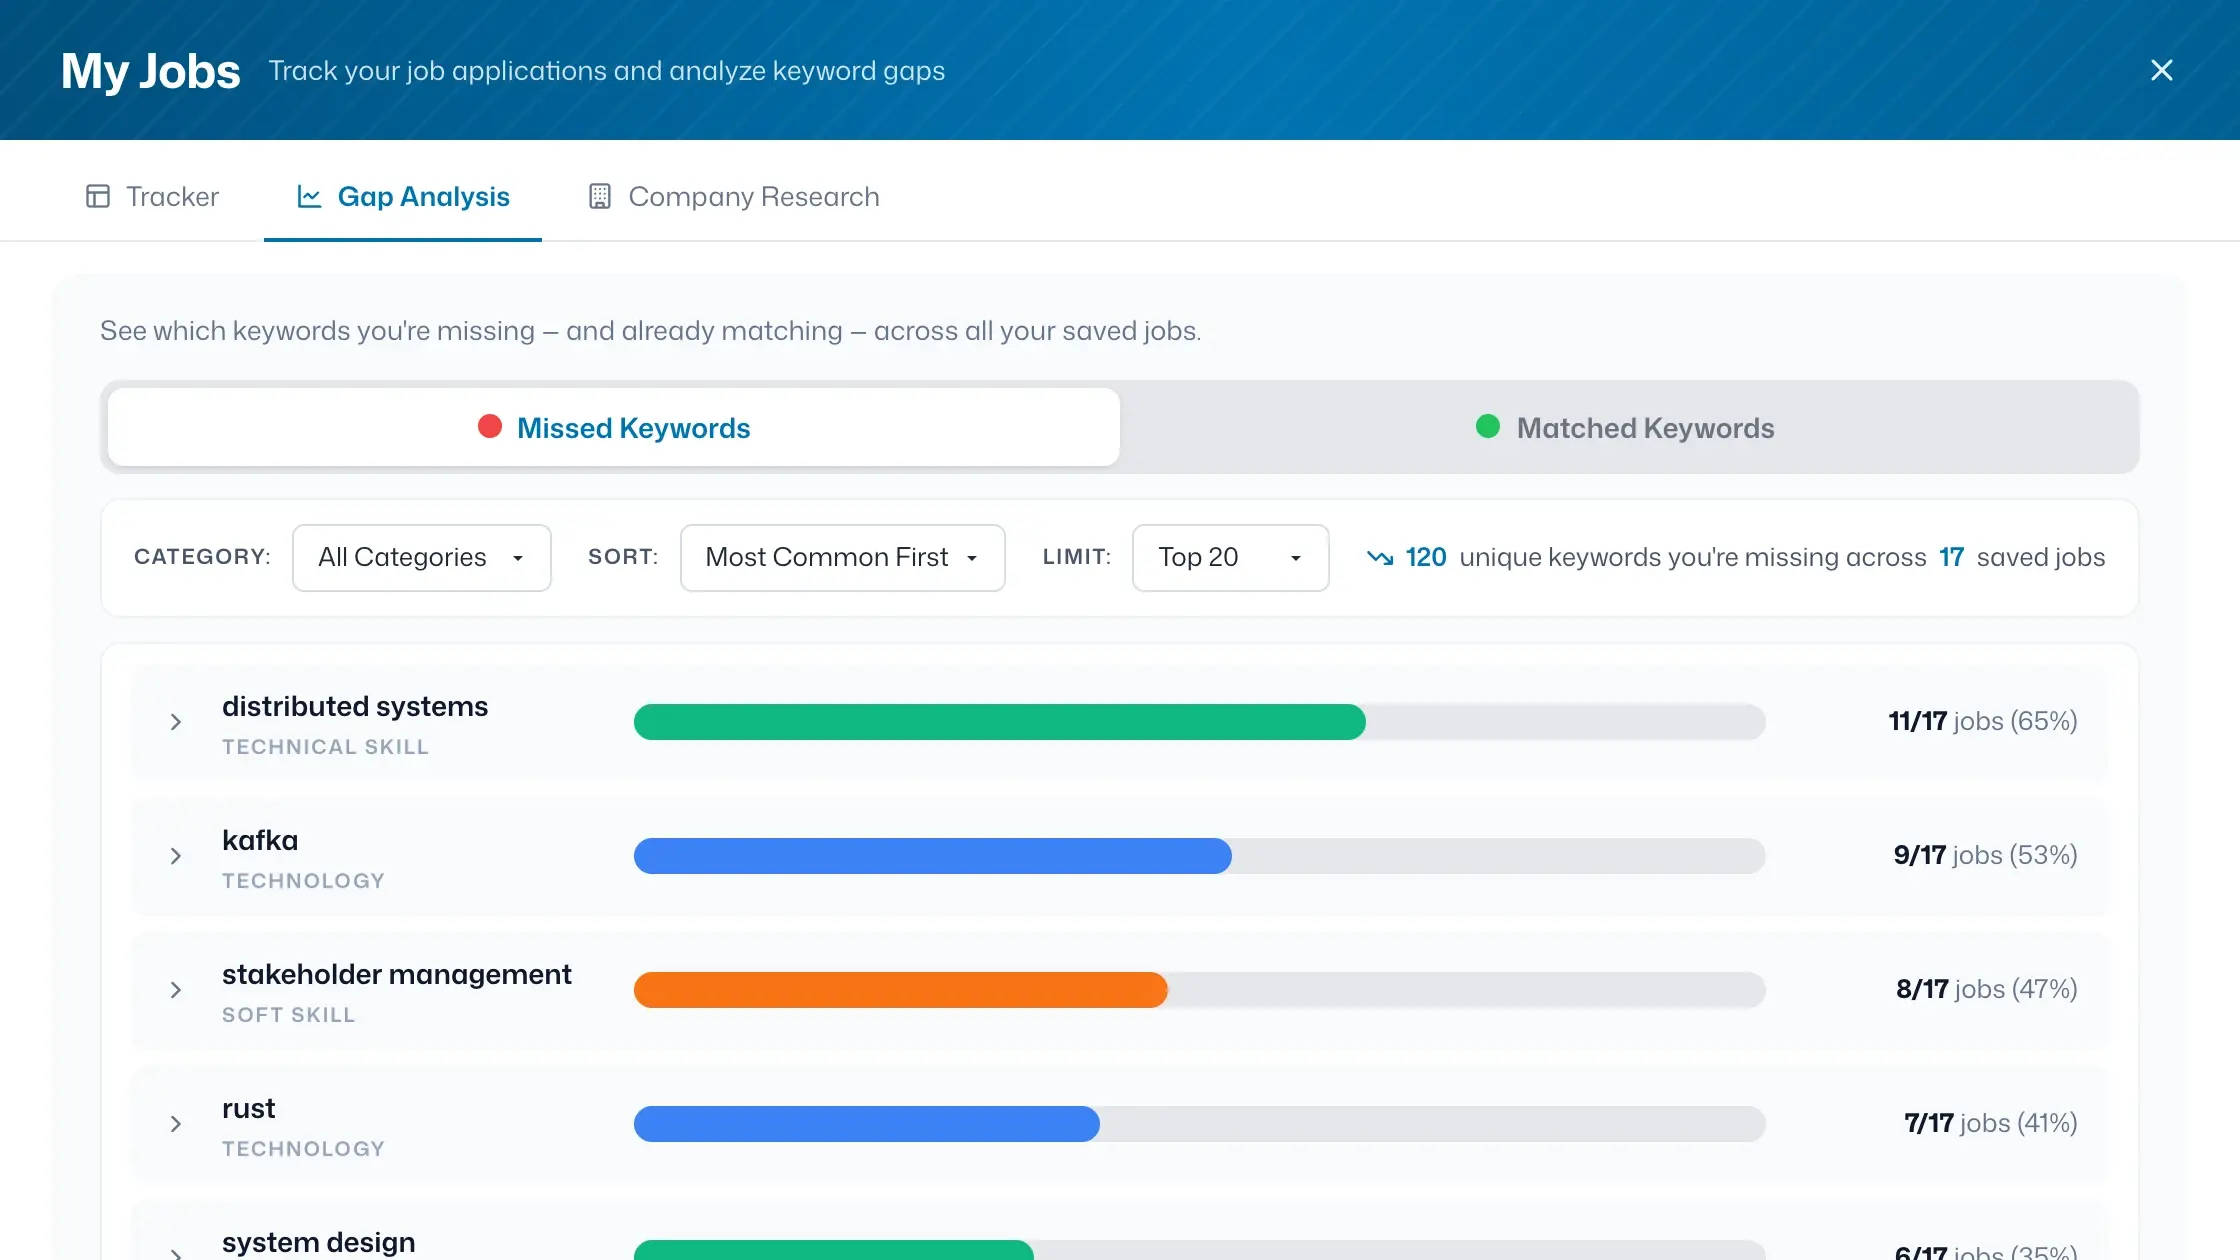Click the downward trend arrow icon
2240x1260 pixels.
coord(1380,557)
